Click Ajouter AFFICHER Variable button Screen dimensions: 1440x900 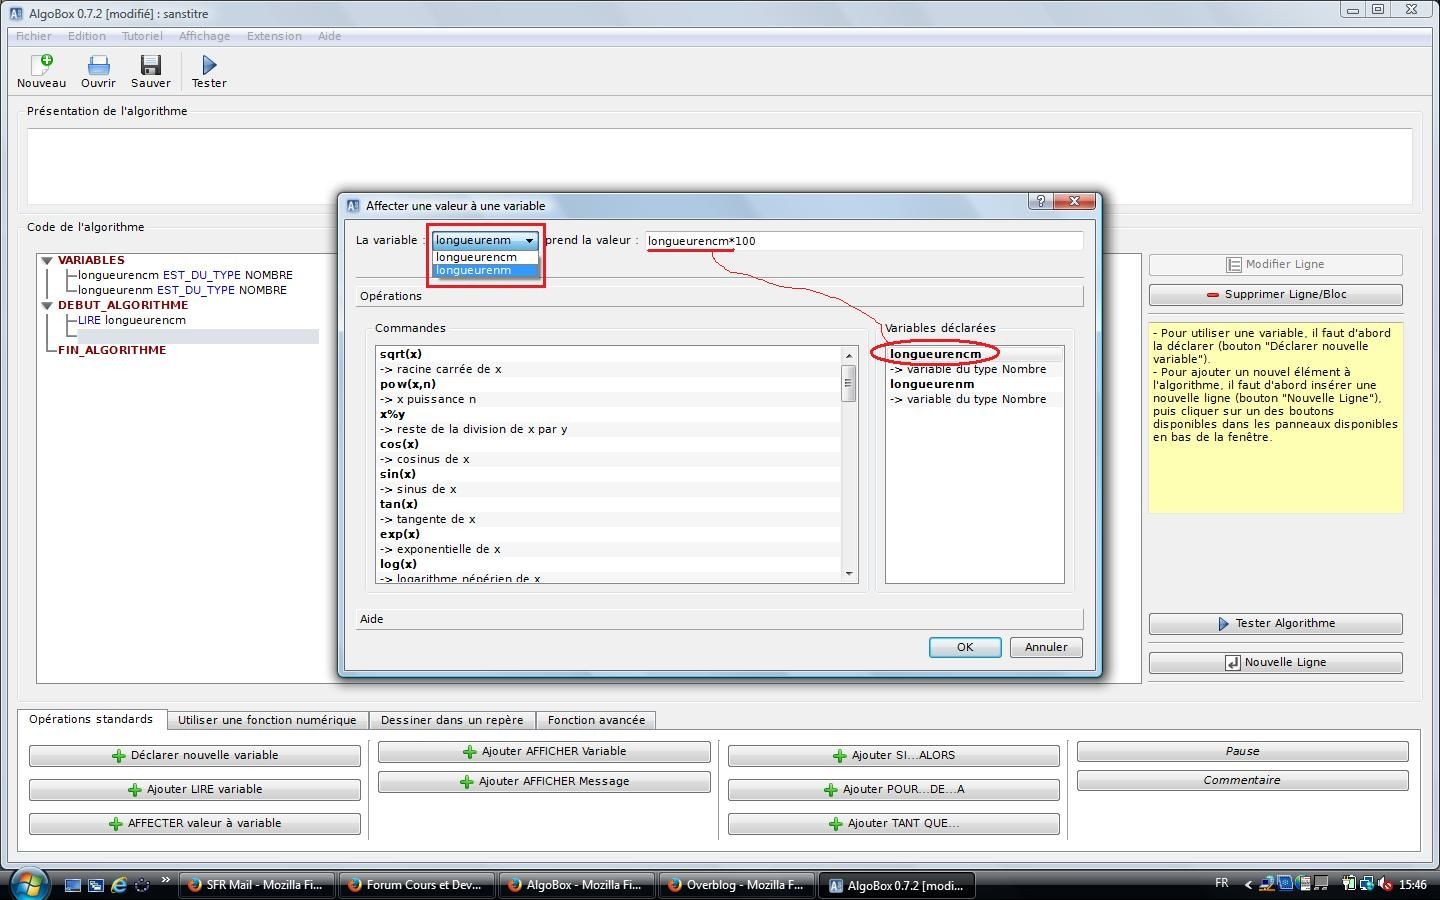[544, 752]
